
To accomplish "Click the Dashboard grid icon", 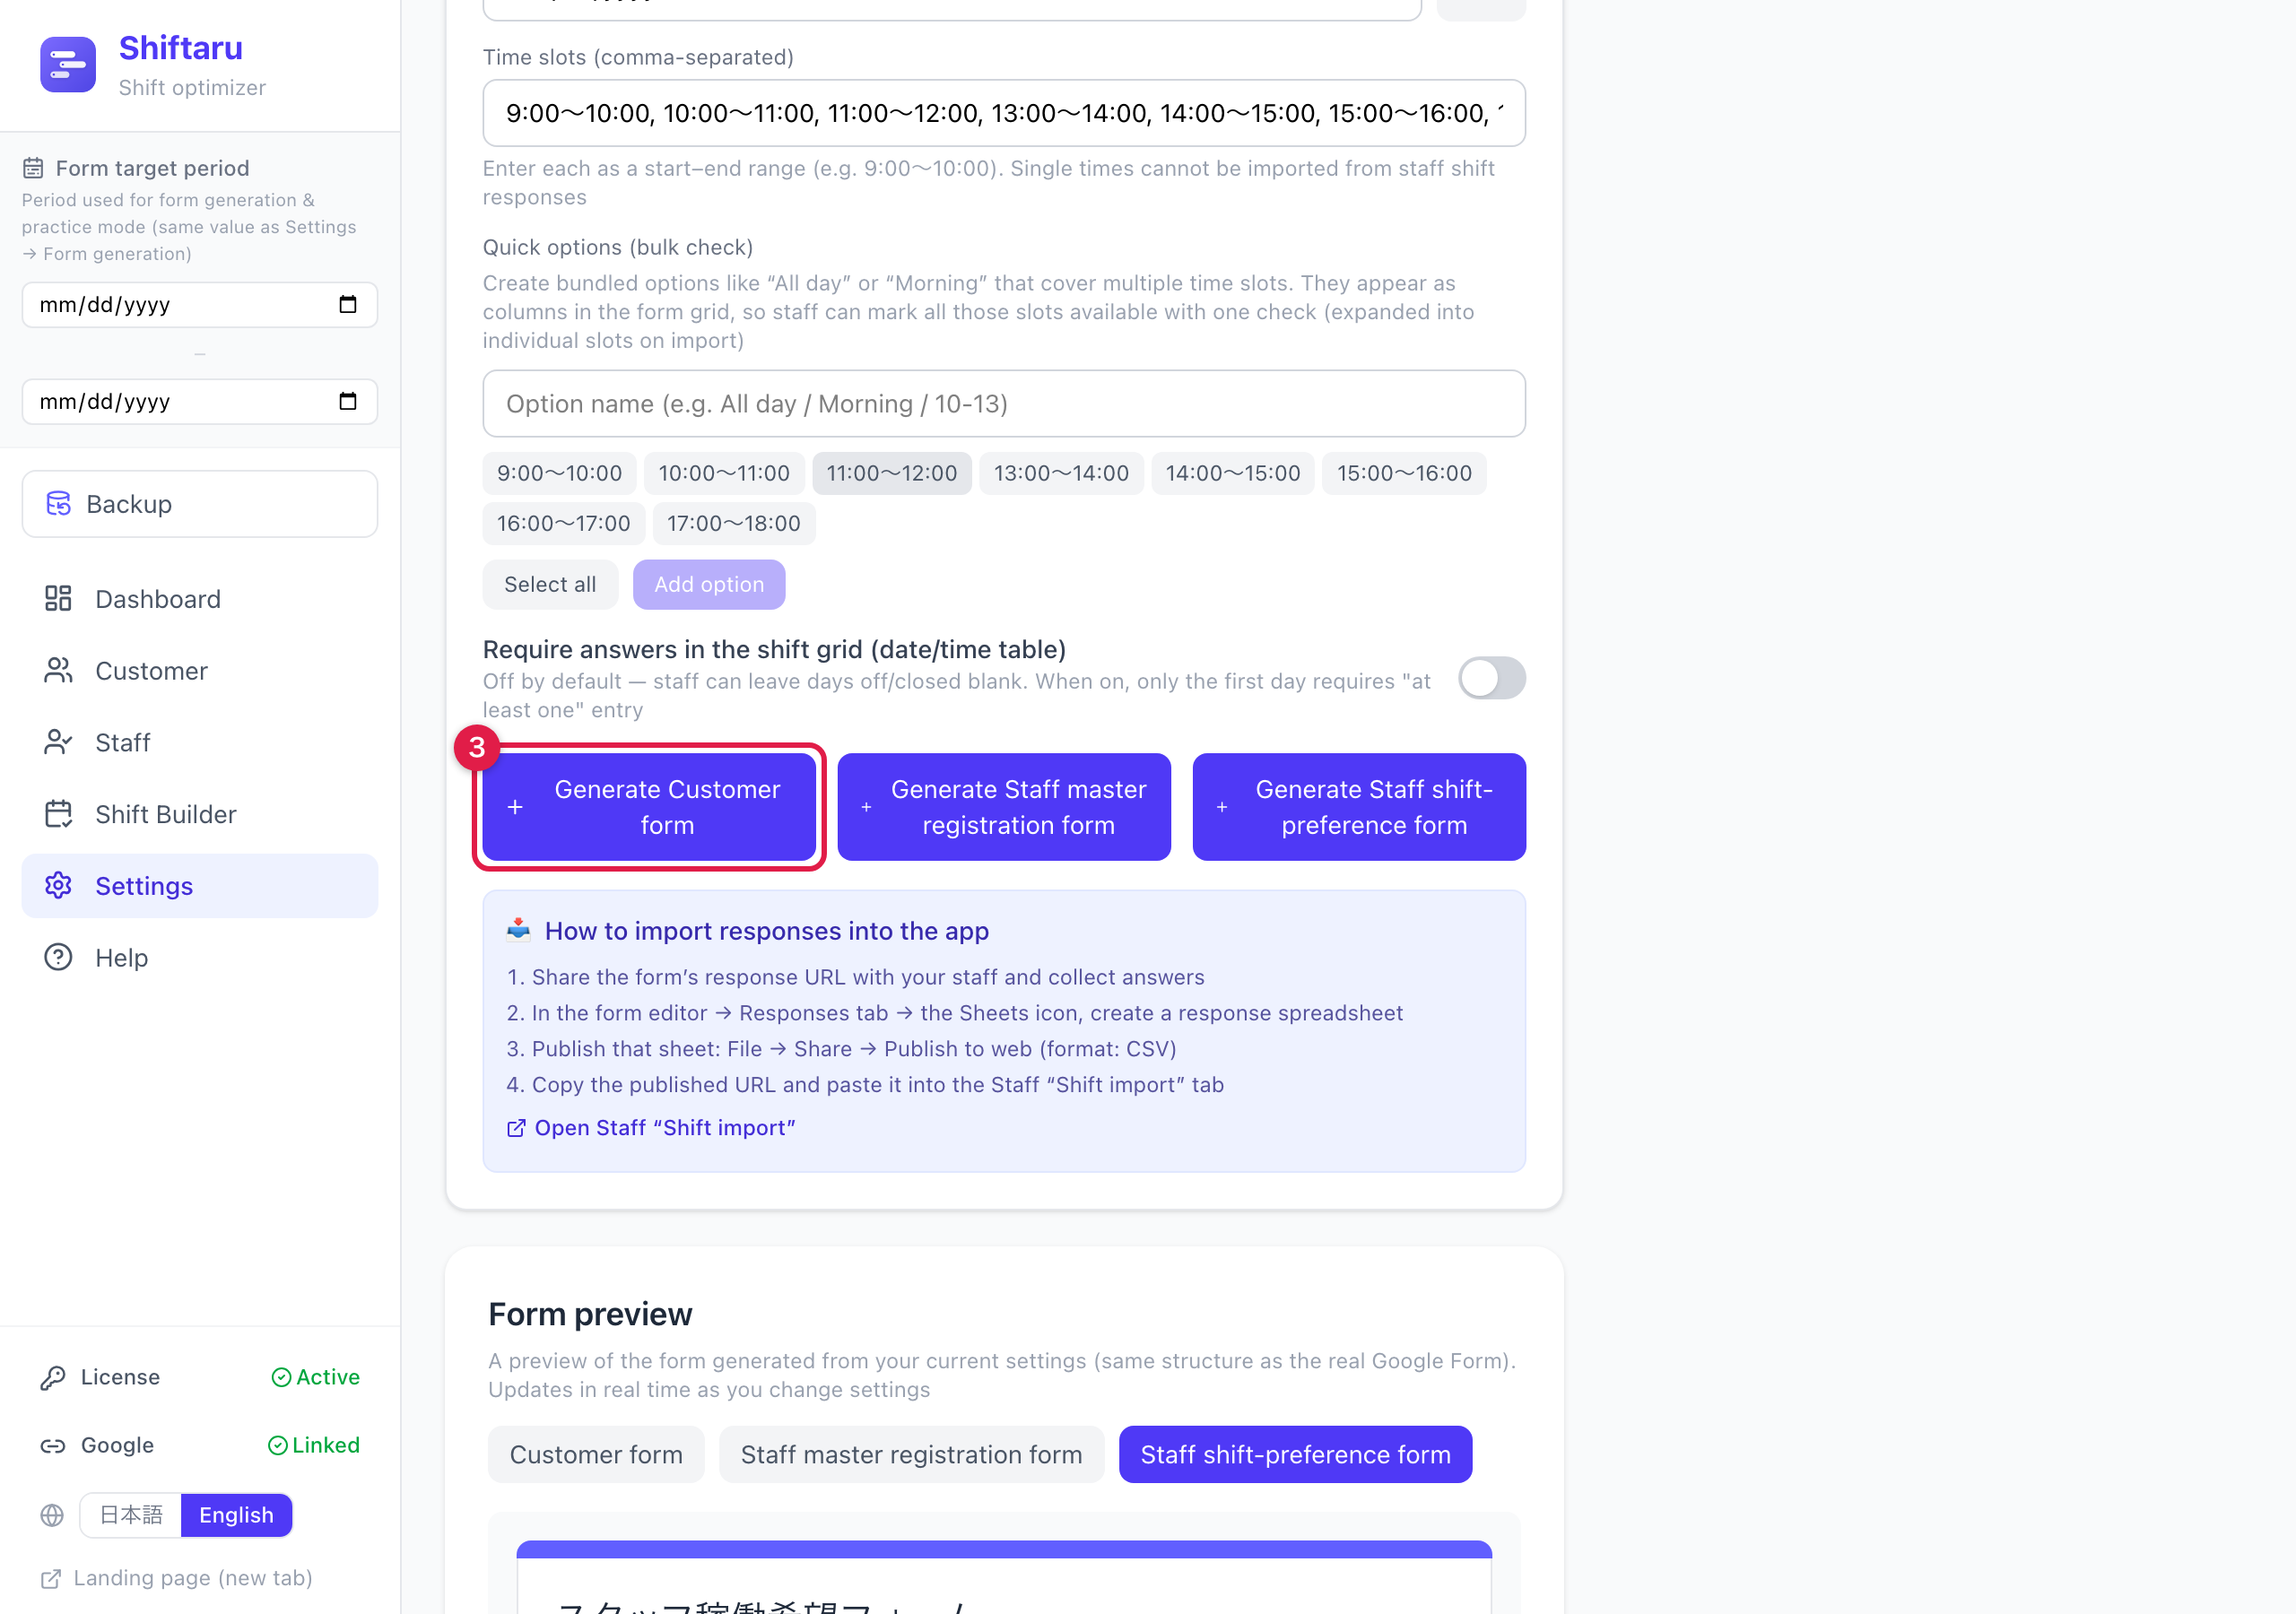I will (x=58, y=599).
